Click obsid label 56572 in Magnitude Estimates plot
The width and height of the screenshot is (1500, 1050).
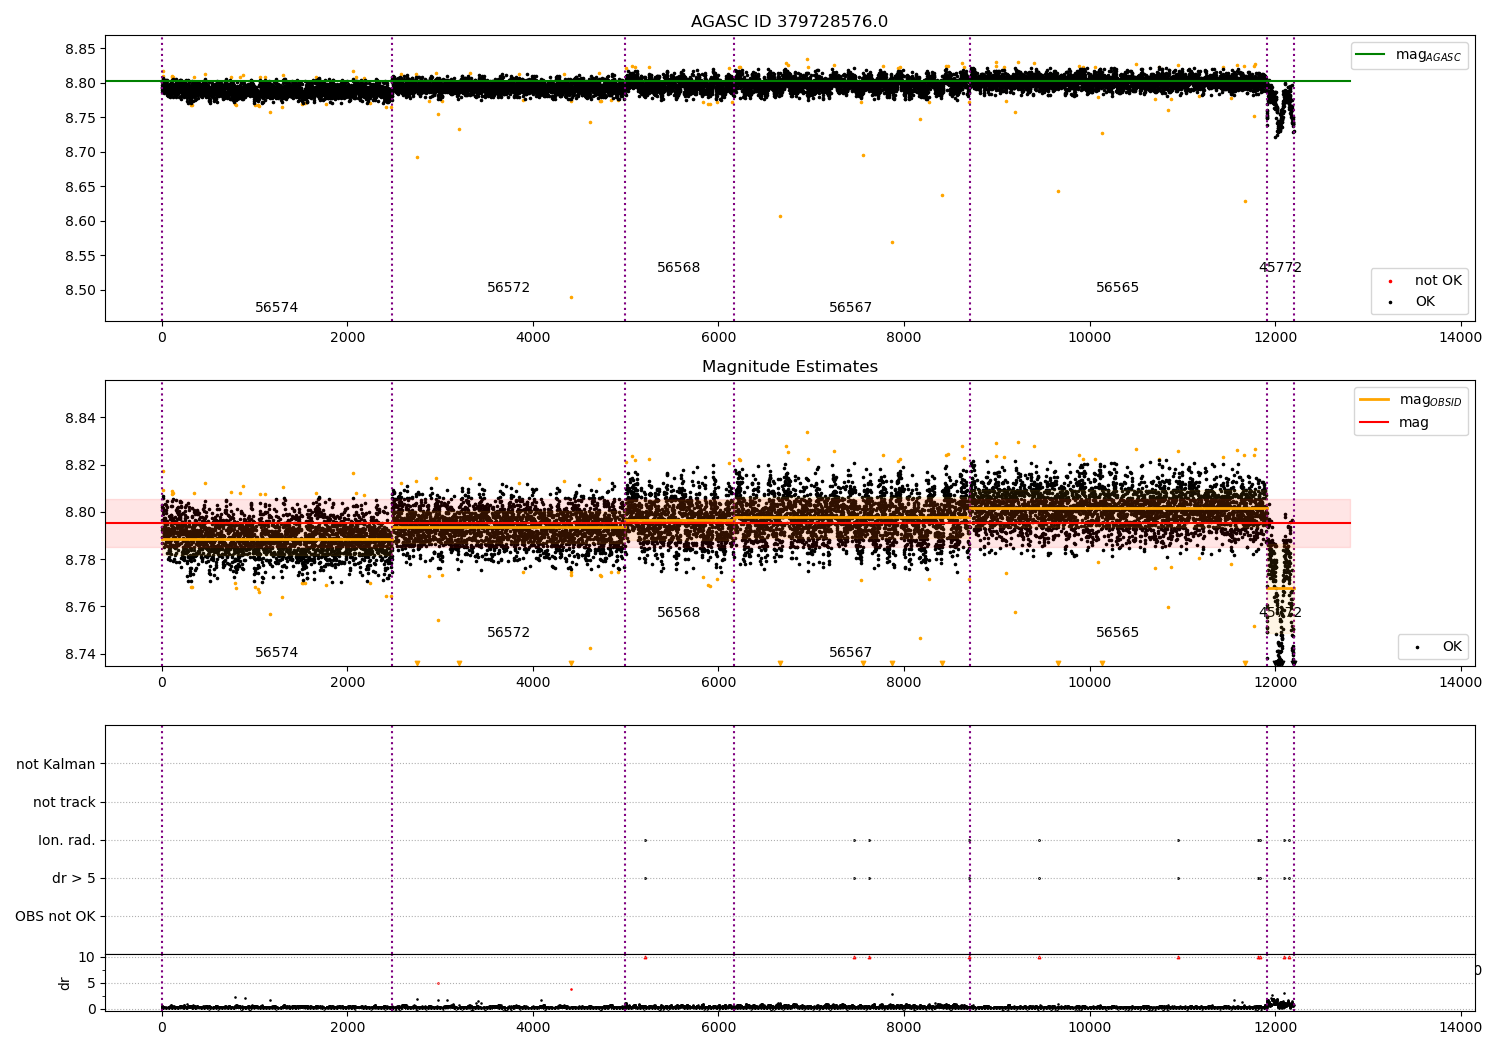coord(508,633)
